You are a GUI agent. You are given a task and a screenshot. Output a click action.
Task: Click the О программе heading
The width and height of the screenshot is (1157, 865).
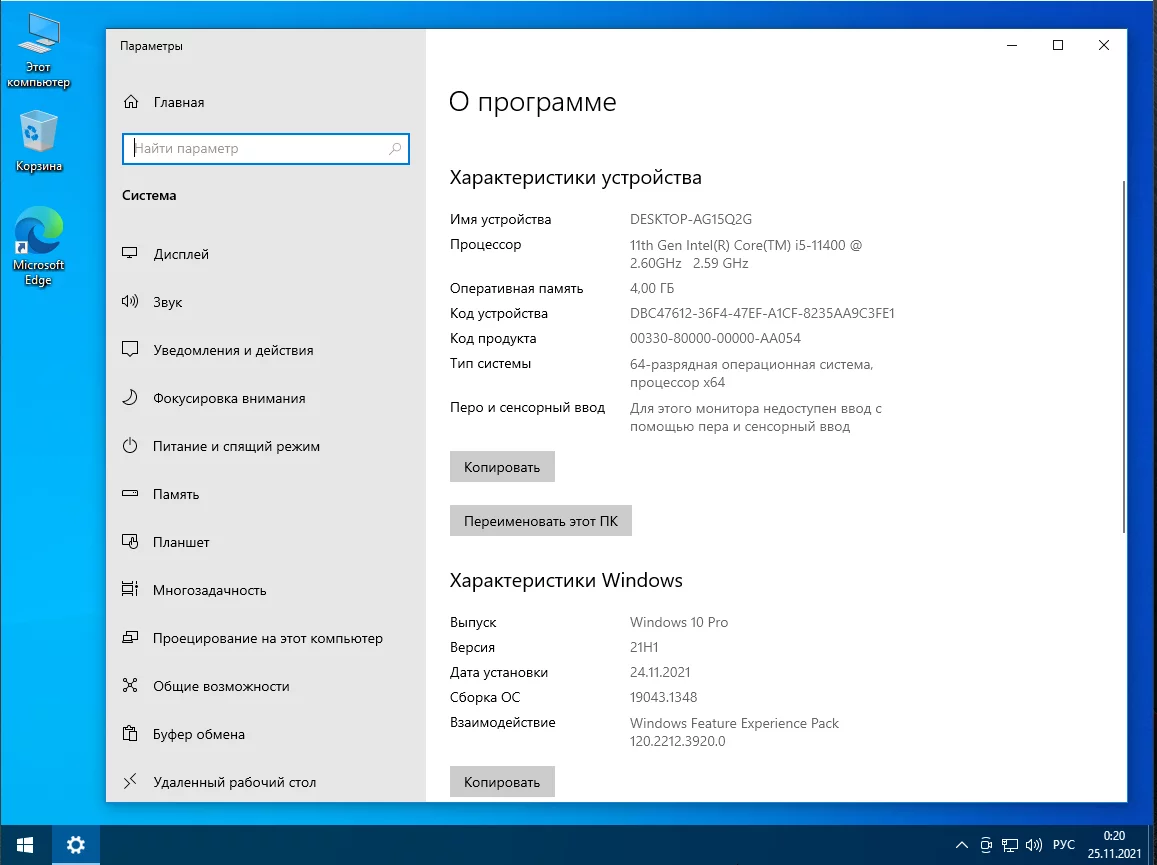click(532, 102)
